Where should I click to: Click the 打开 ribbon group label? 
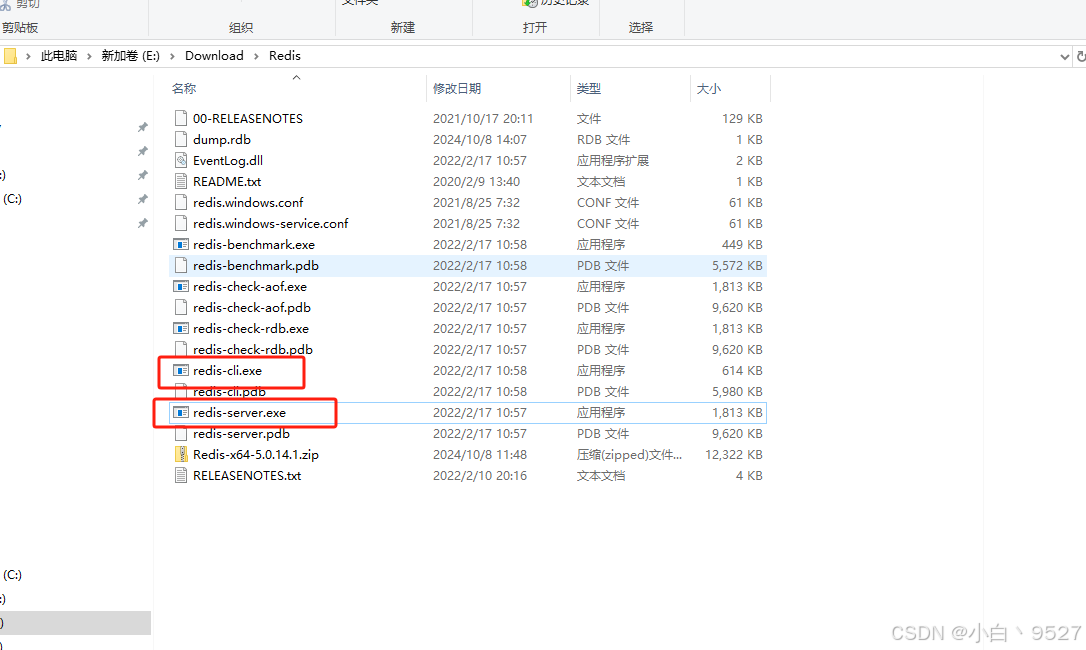coord(535,28)
